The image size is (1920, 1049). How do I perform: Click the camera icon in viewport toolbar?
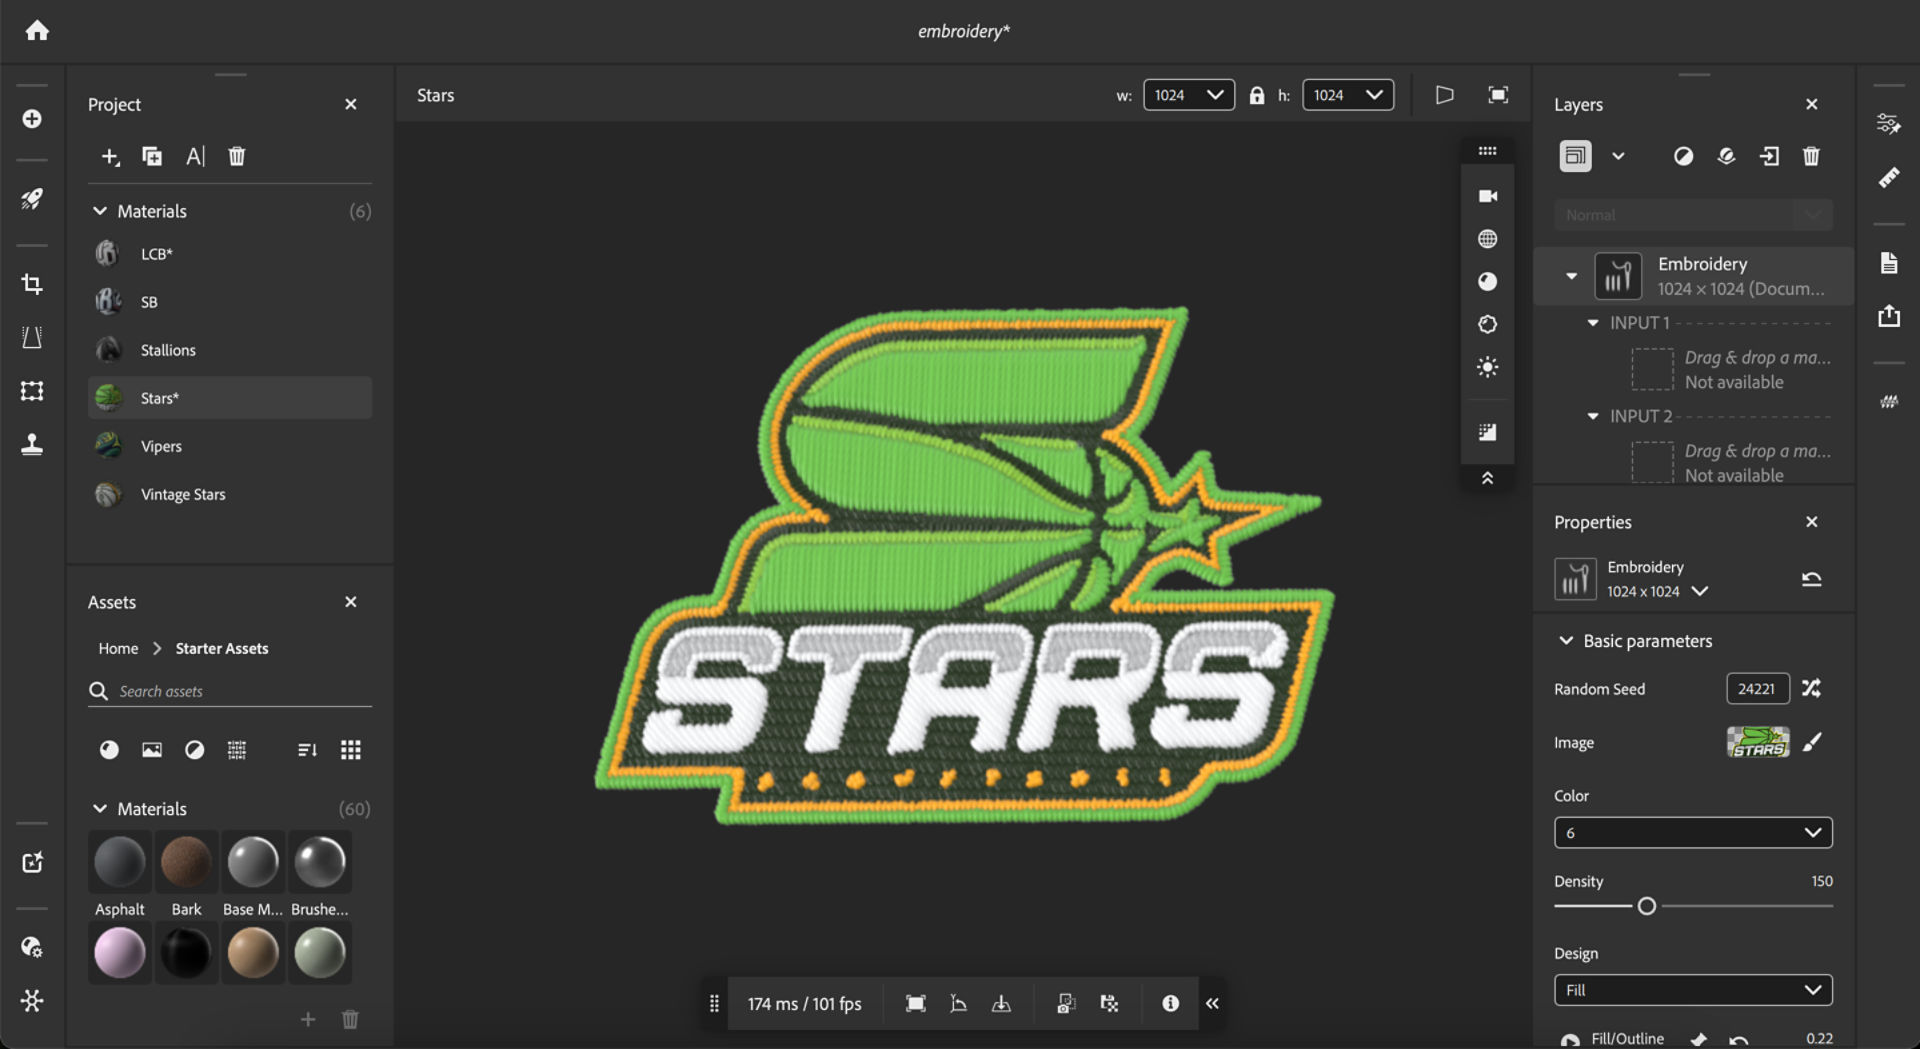(1488, 196)
